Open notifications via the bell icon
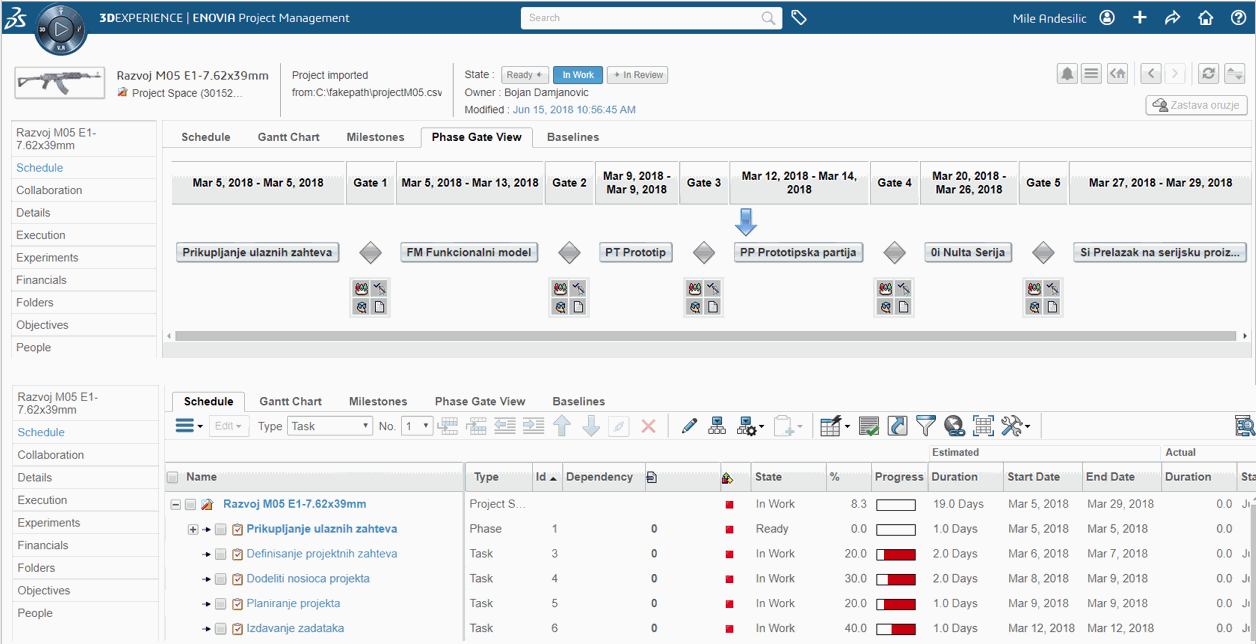Image resolution: width=1256 pixels, height=644 pixels. pyautogui.click(x=1069, y=73)
